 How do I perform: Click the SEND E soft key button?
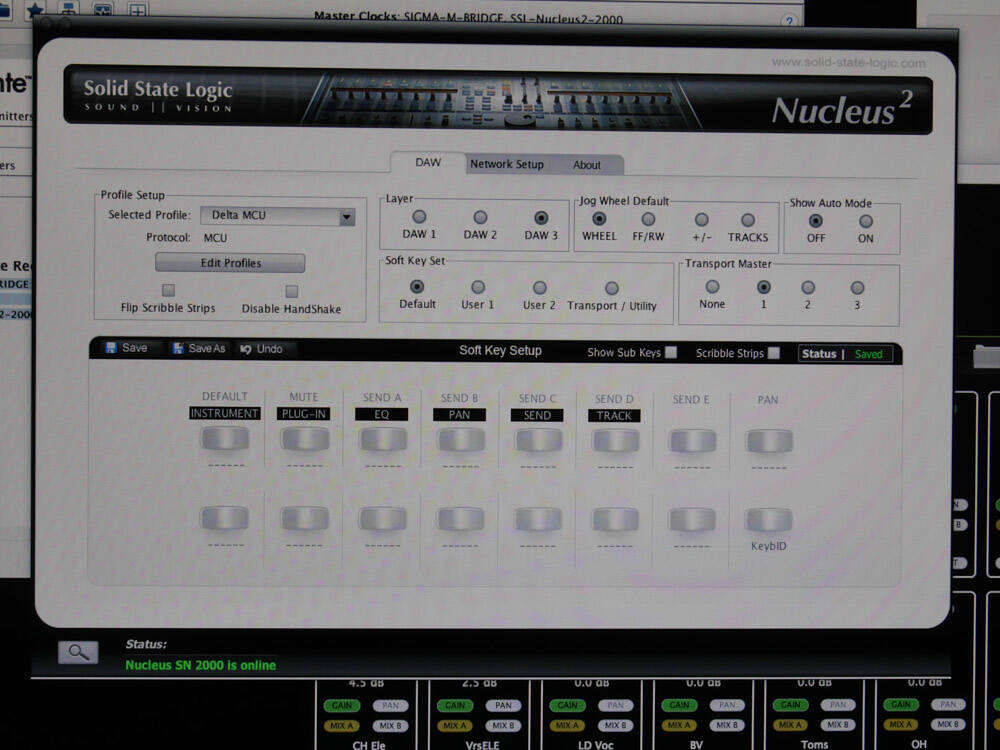tap(692, 441)
